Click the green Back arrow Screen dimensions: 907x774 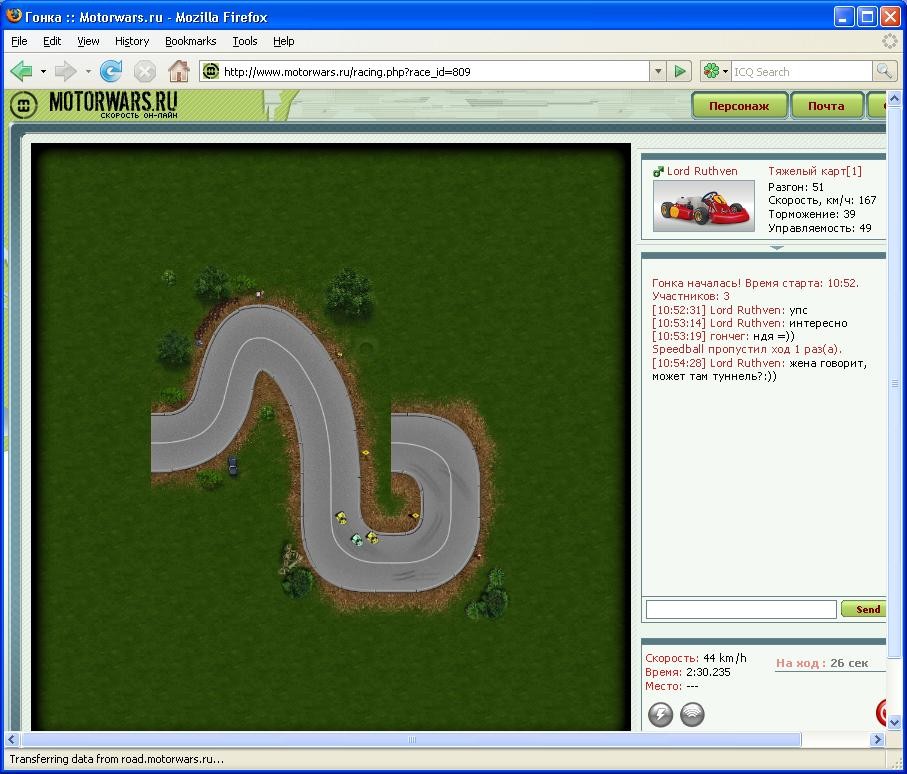pyautogui.click(x=21, y=71)
